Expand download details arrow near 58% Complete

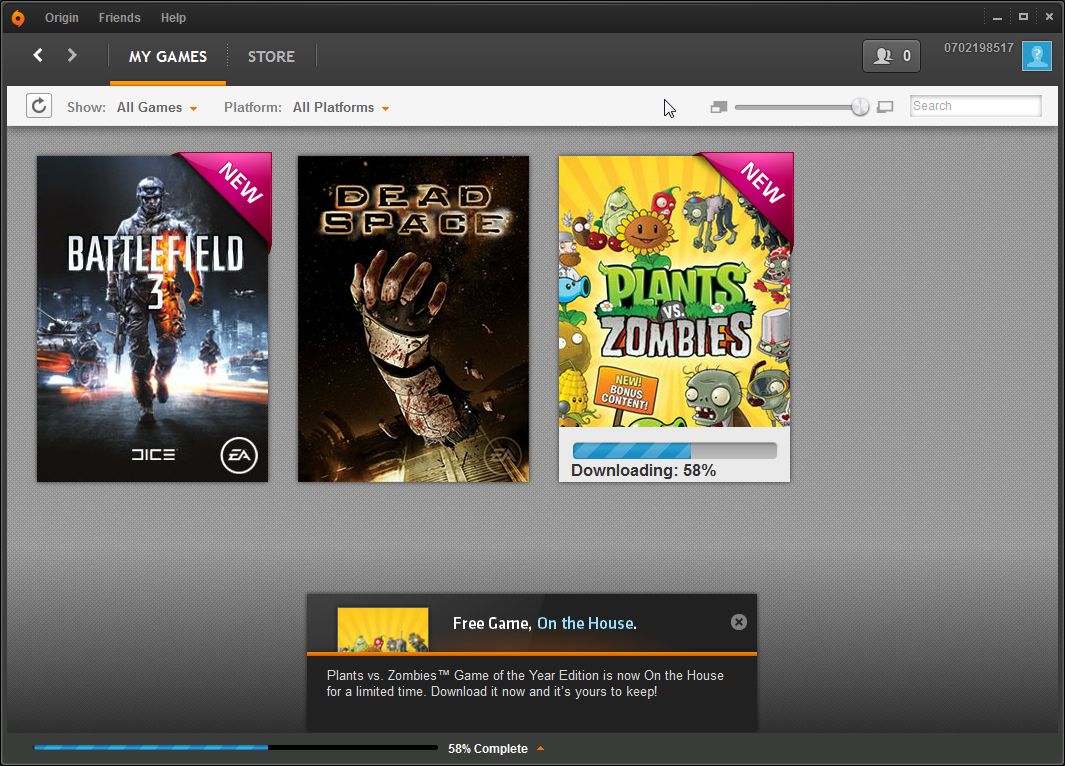point(541,748)
